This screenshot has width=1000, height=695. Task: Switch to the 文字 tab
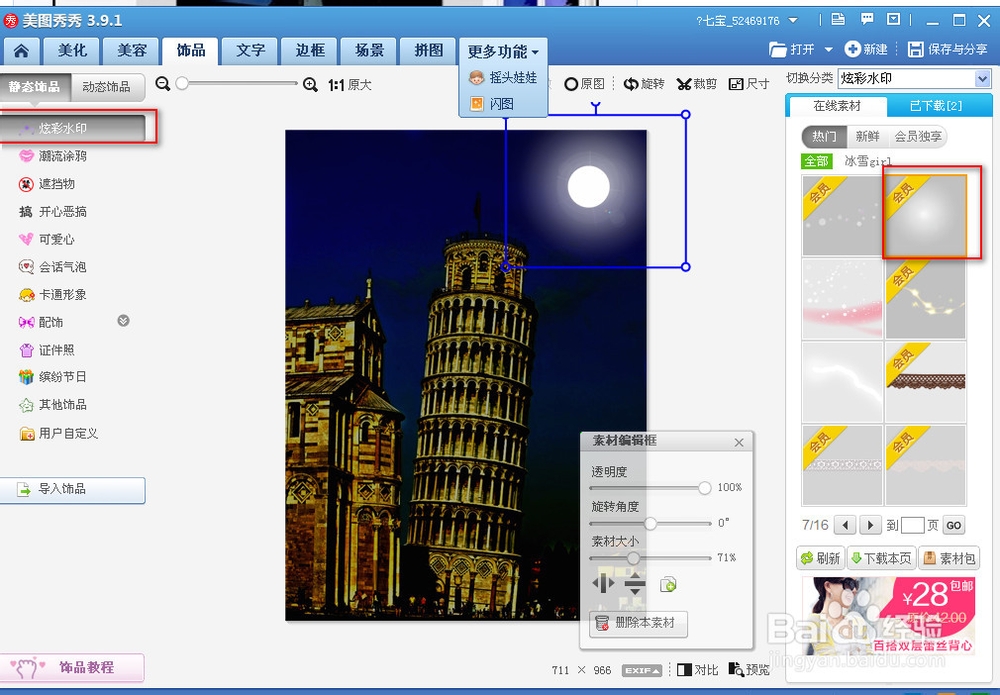click(251, 51)
